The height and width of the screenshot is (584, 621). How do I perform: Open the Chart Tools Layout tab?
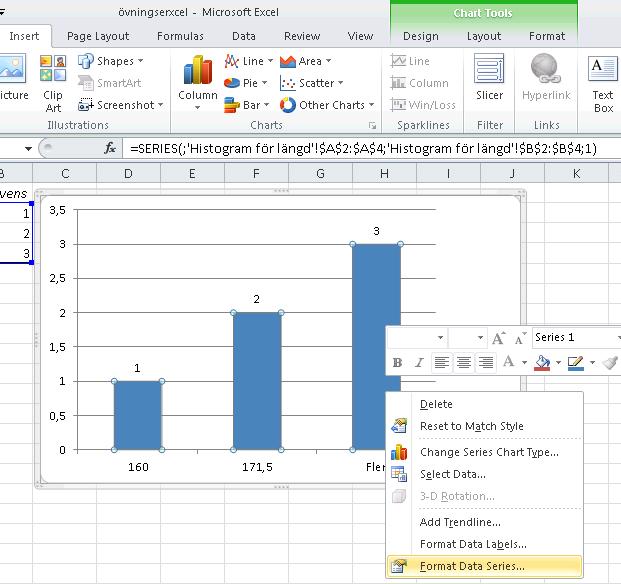point(484,36)
